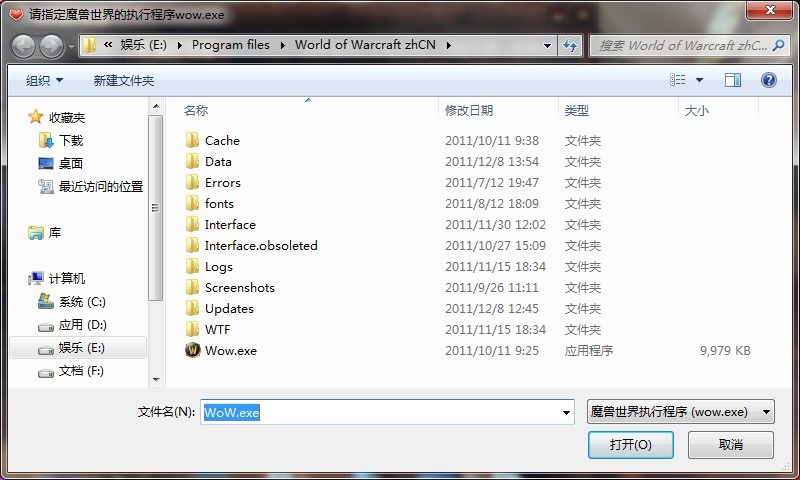Click navigation pane scroll down arrow
The image size is (800, 480).
click(156, 380)
